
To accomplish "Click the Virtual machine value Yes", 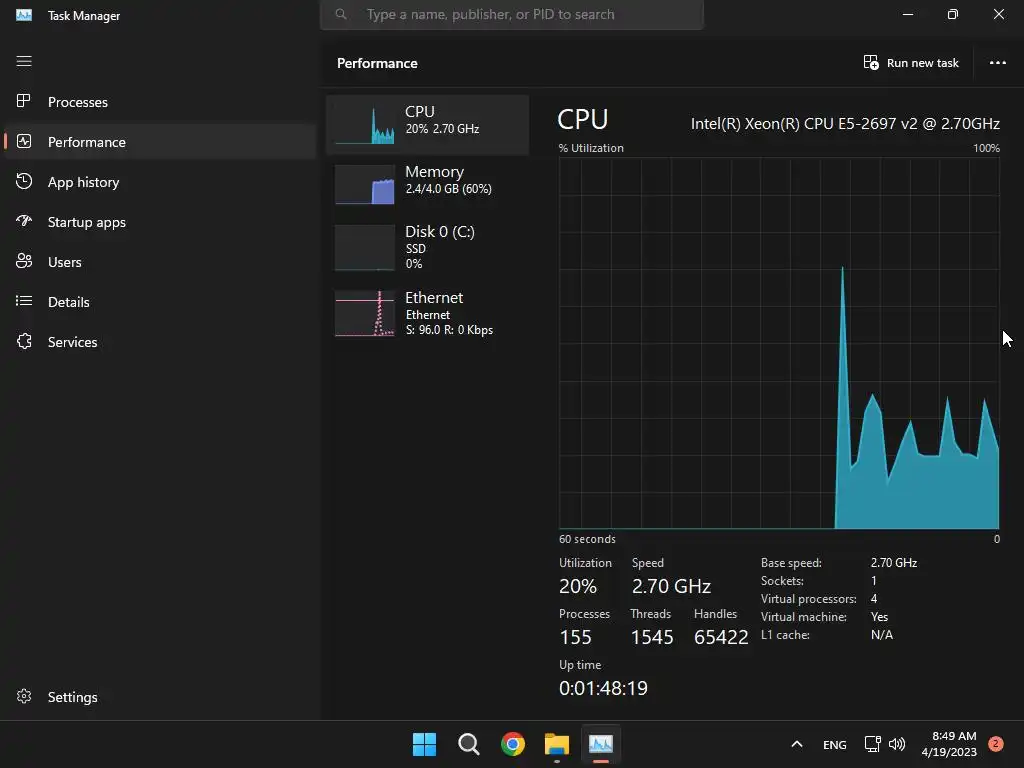I will (879, 616).
